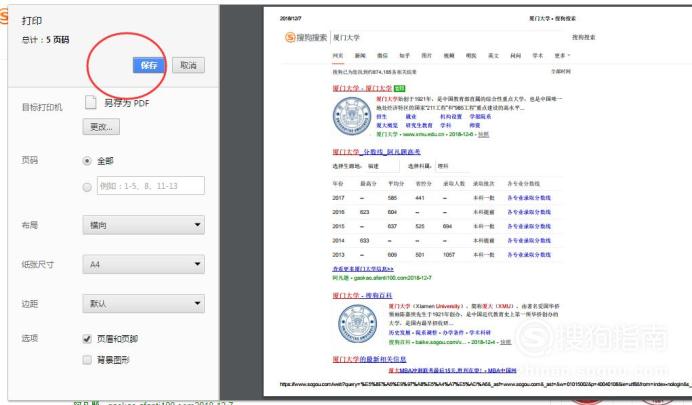Click the score line link in the 2016 row
The width and height of the screenshot is (692, 405).
(x=529, y=212)
